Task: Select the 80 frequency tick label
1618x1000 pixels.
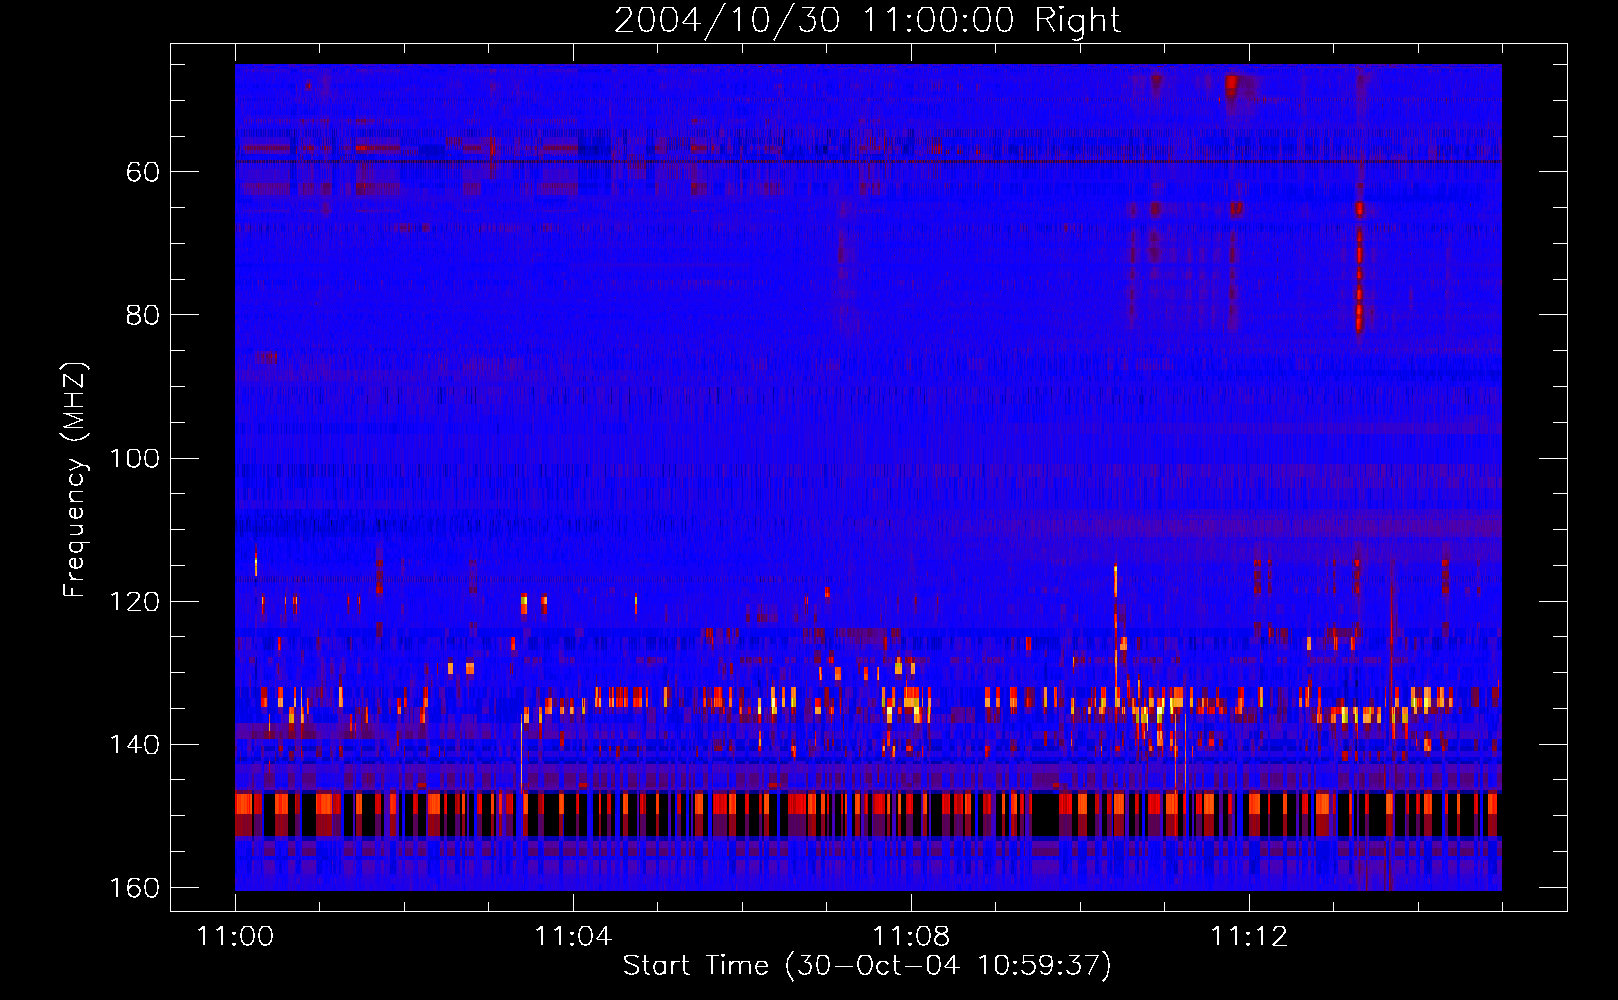Action: [143, 315]
